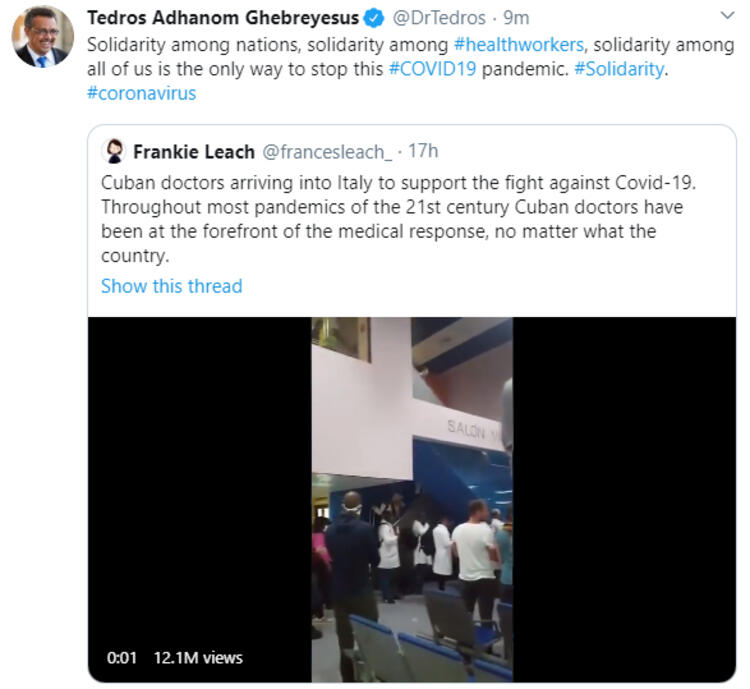This screenshot has height=689, width=750.
Task: Click the black area left of video
Action: [x=200, y=478]
